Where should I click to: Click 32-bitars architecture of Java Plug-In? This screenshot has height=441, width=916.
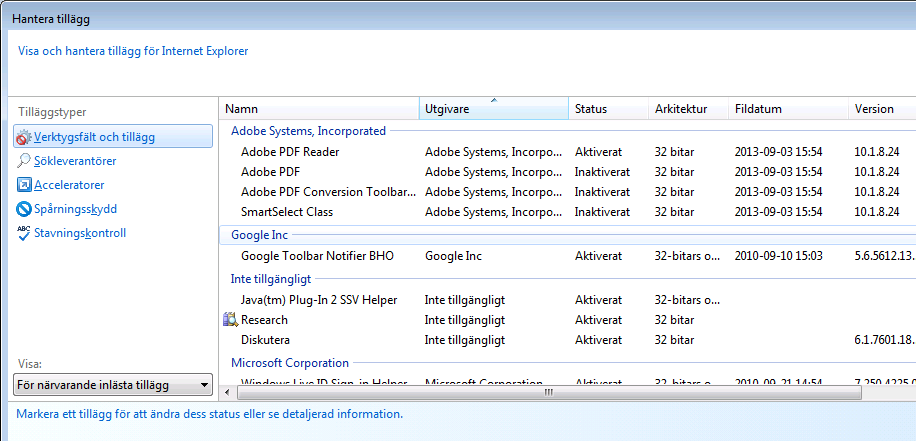(687, 300)
